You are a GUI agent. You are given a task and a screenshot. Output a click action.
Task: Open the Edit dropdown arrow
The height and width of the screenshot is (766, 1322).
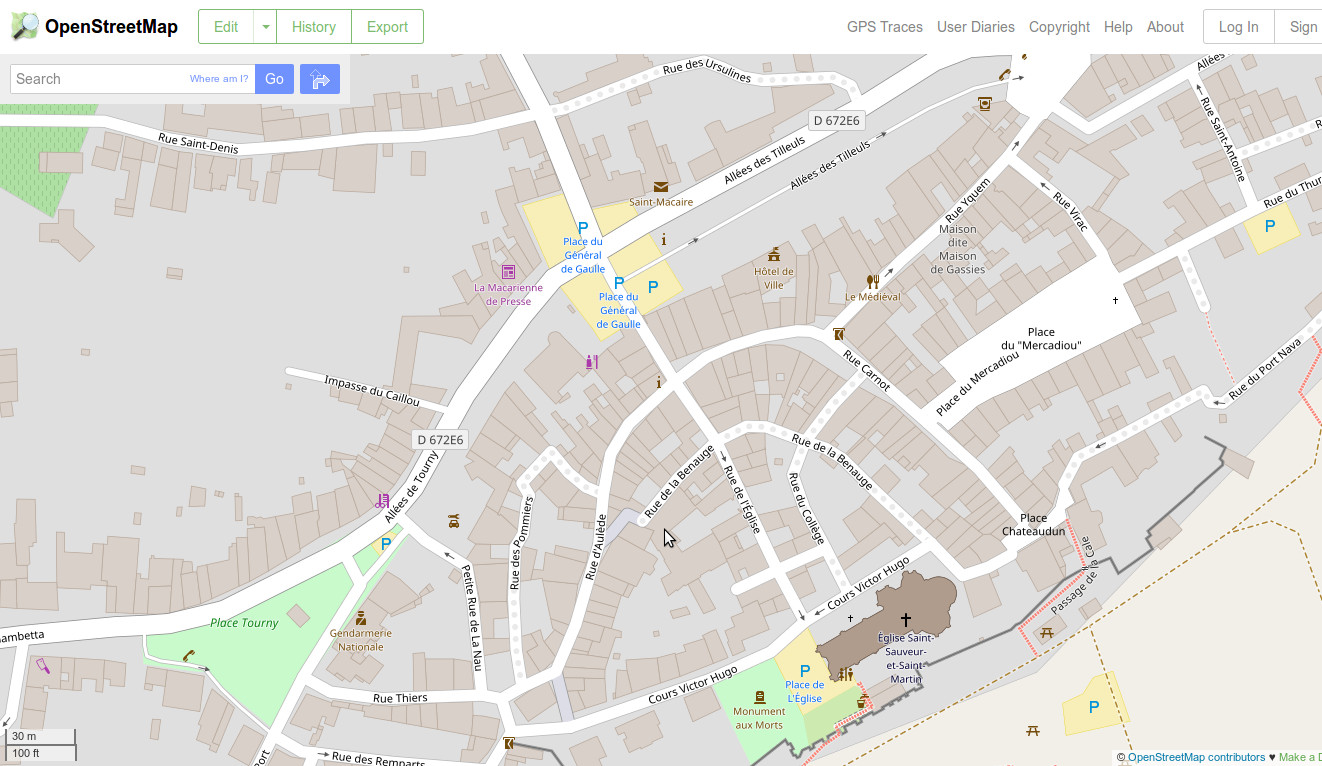[x=266, y=27]
